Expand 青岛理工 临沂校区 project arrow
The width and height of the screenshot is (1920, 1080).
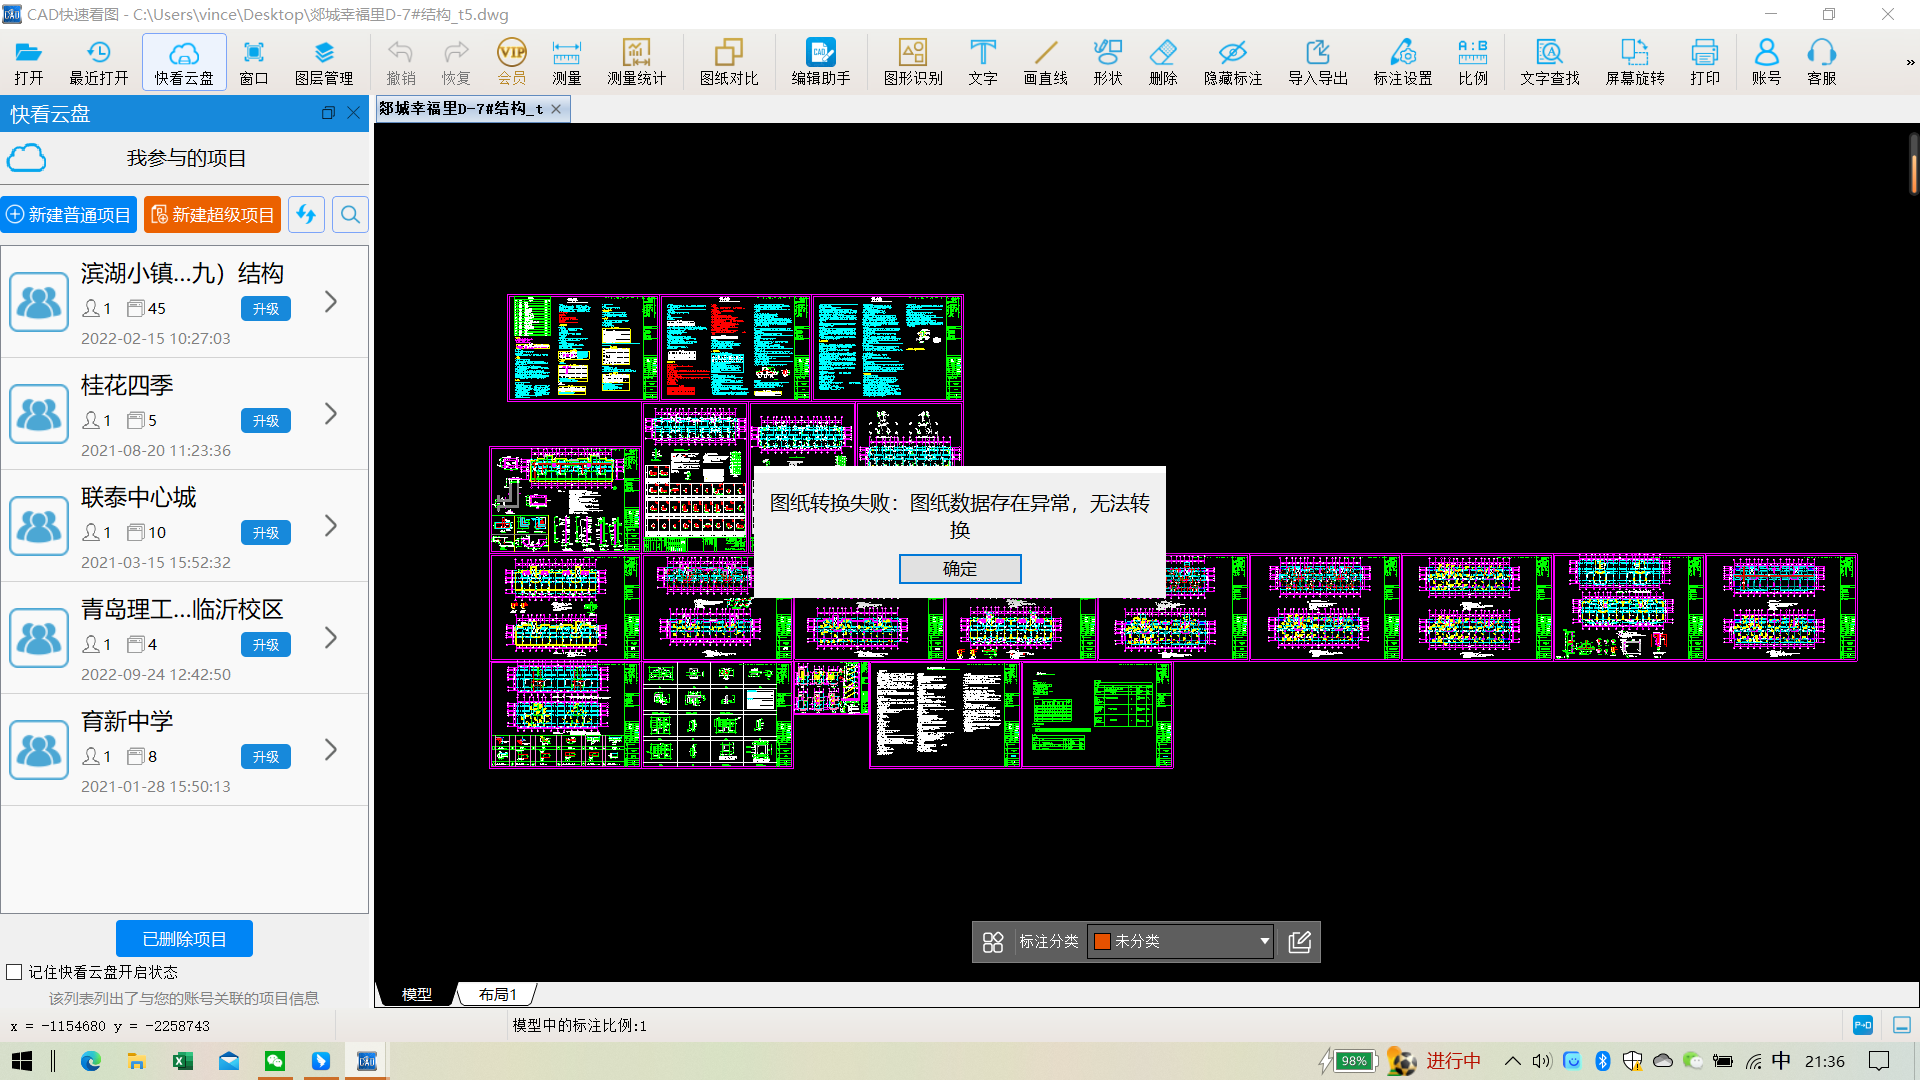point(331,637)
